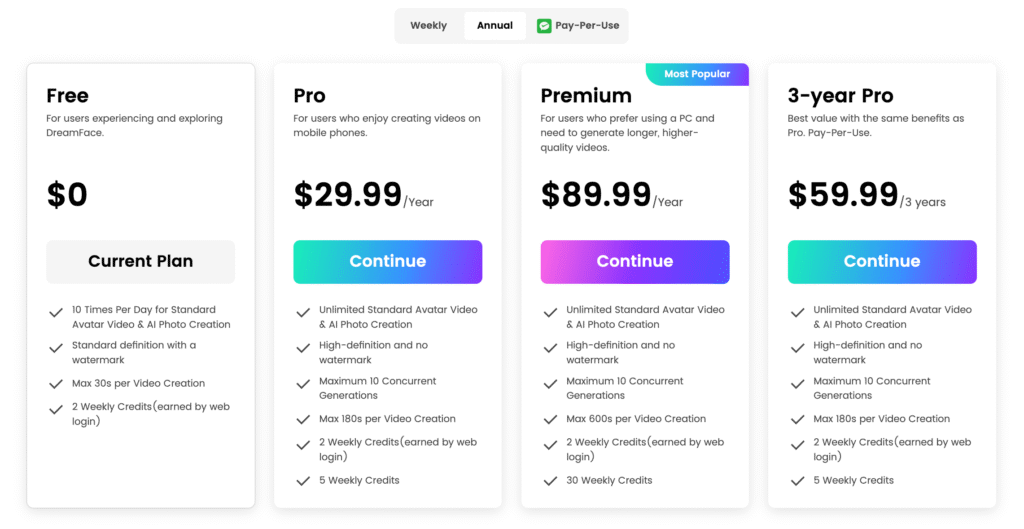The width and height of the screenshot is (1024, 529).
Task: Click checkmark by Premium Max 600s per Video
Action: (x=551, y=419)
